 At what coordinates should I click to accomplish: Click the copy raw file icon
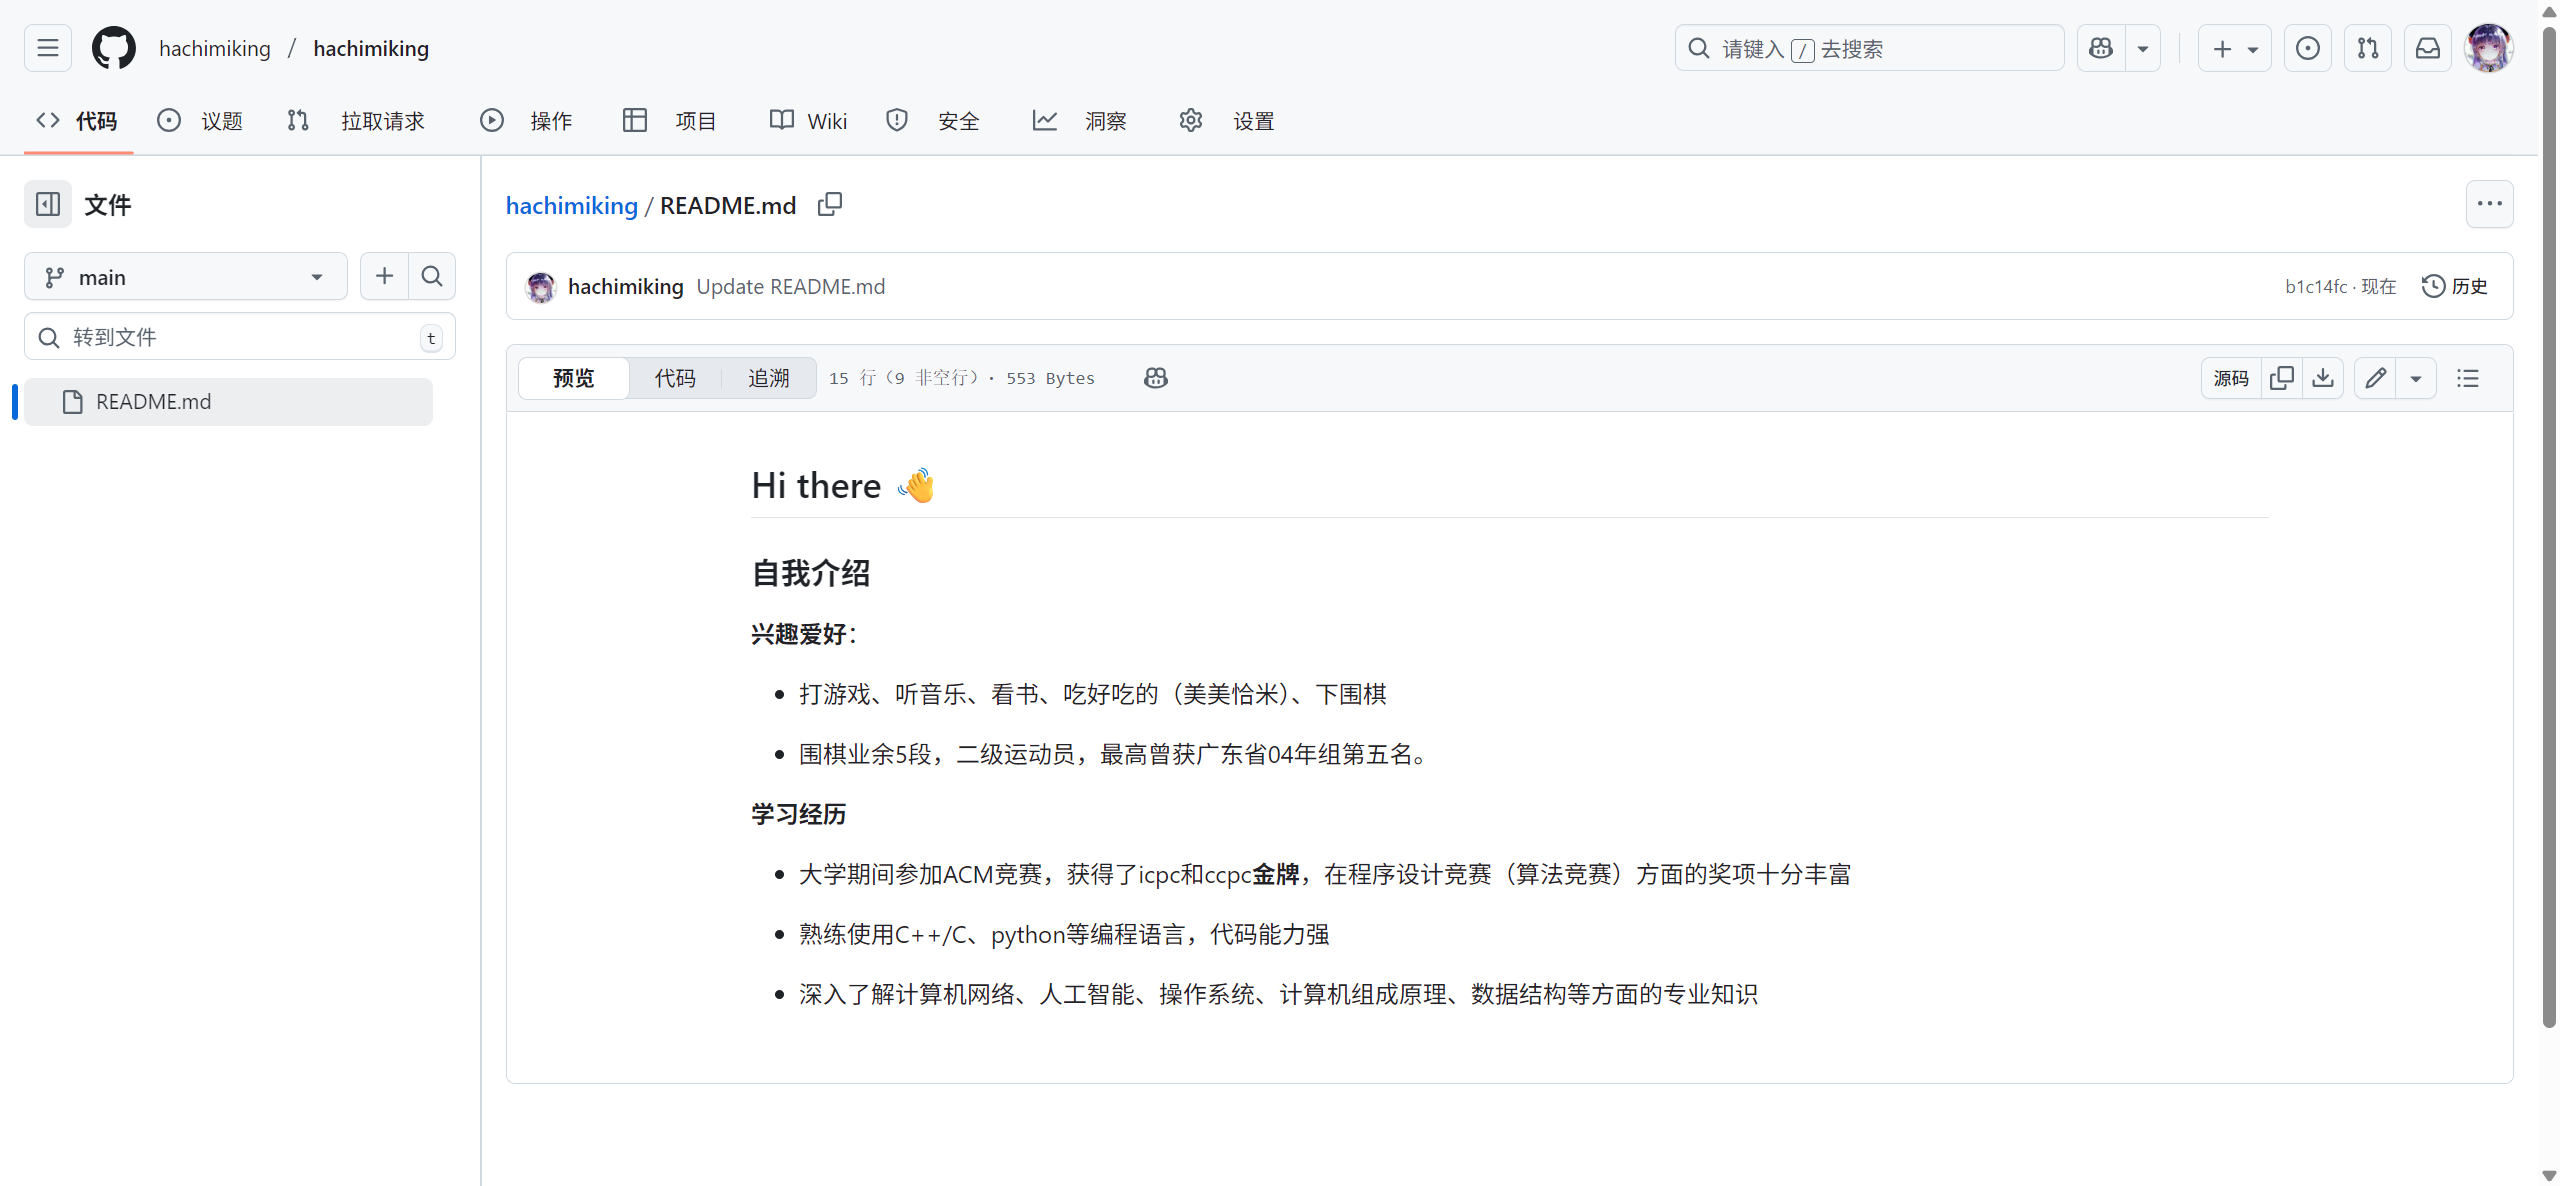pos(2282,378)
